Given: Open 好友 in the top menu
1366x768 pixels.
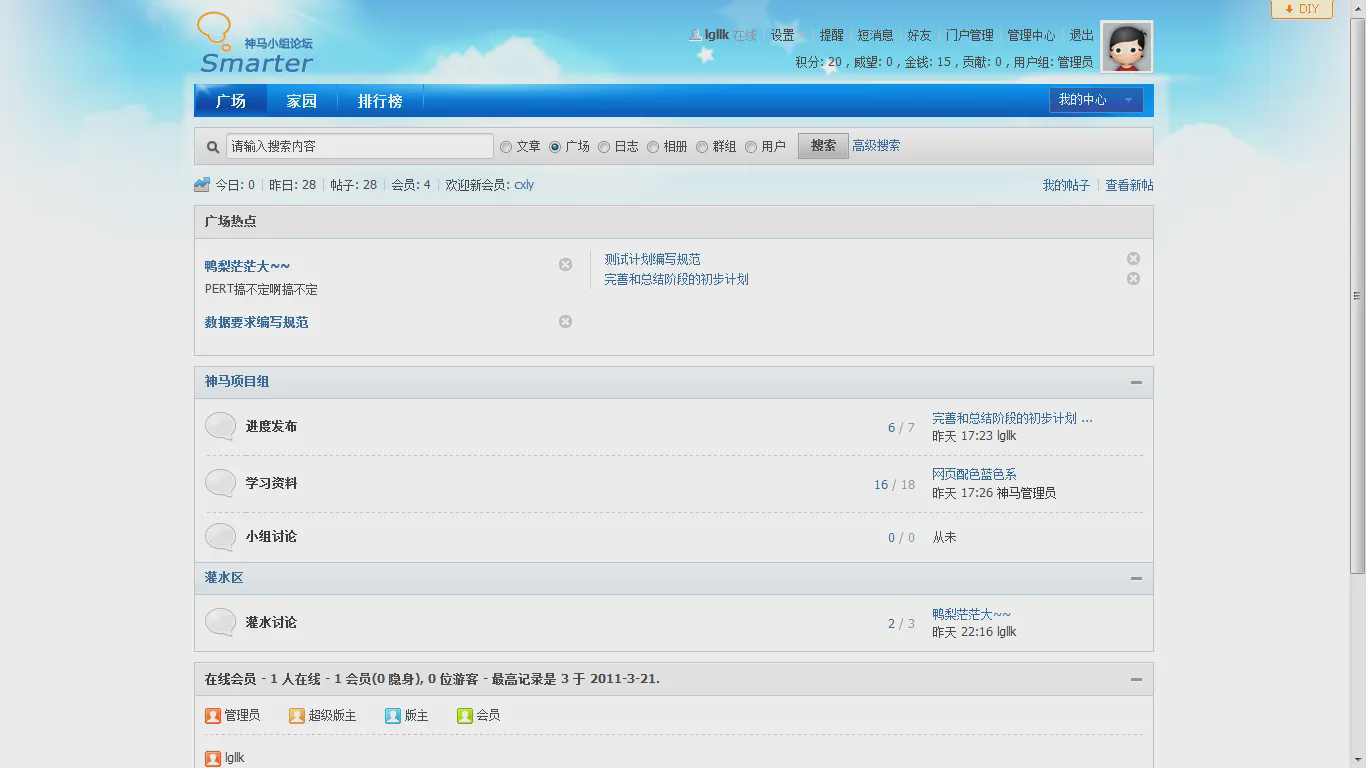Looking at the screenshot, I should point(919,35).
